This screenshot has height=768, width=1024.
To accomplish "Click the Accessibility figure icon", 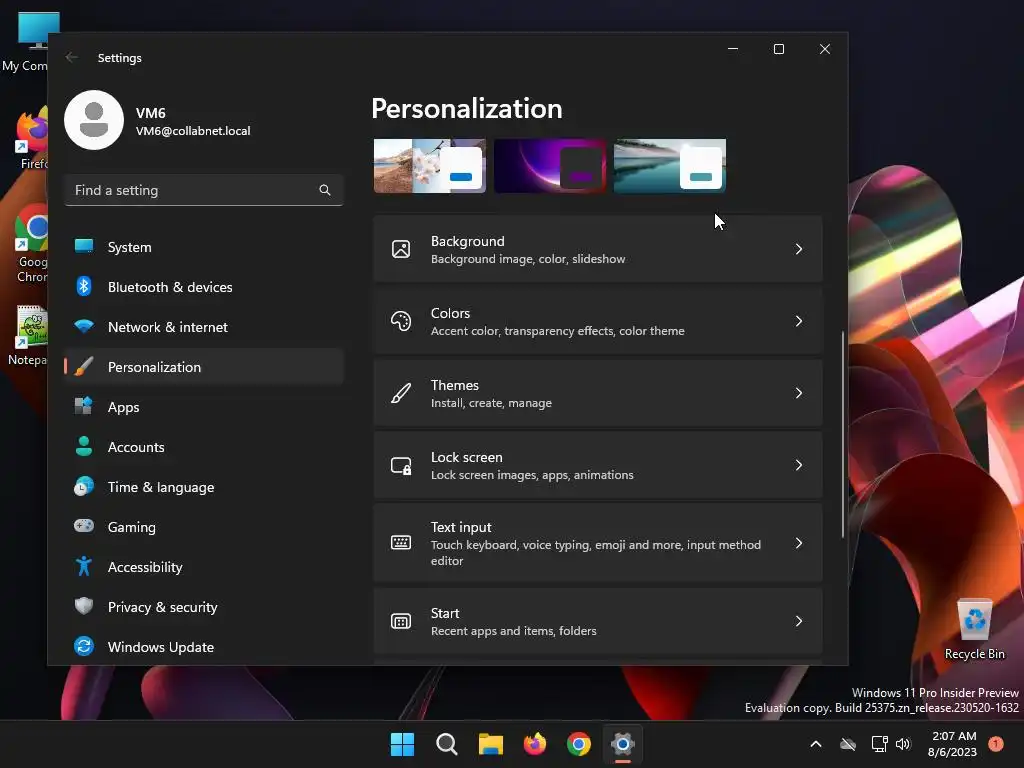I will tap(84, 566).
